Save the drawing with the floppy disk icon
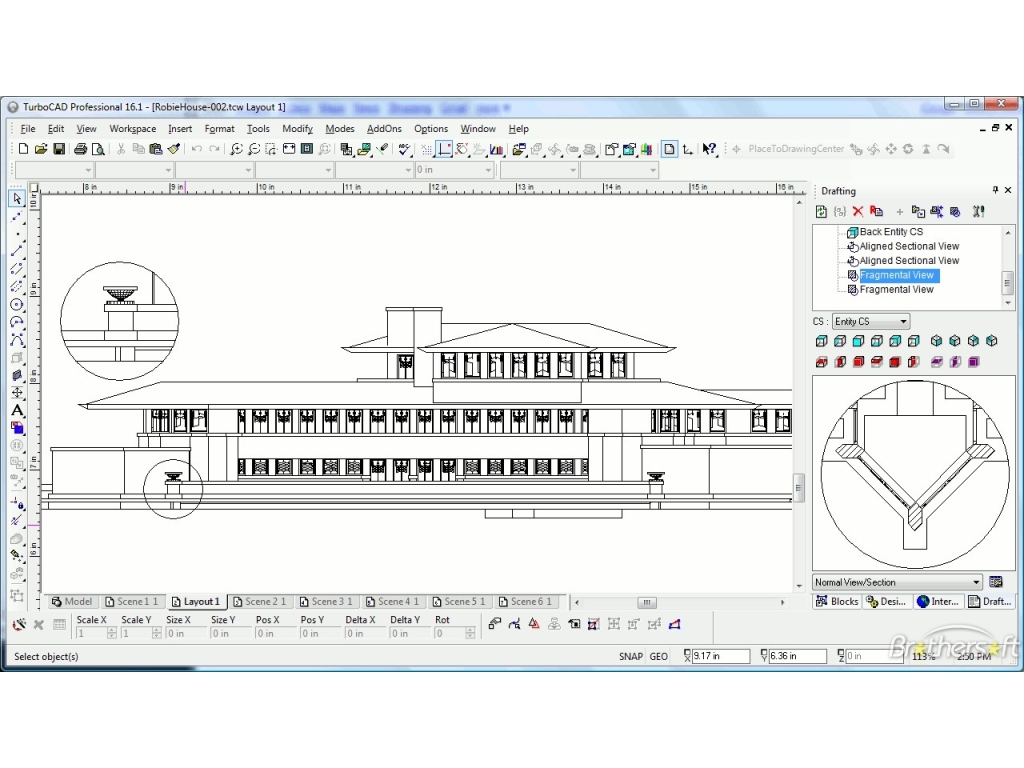 coord(59,149)
